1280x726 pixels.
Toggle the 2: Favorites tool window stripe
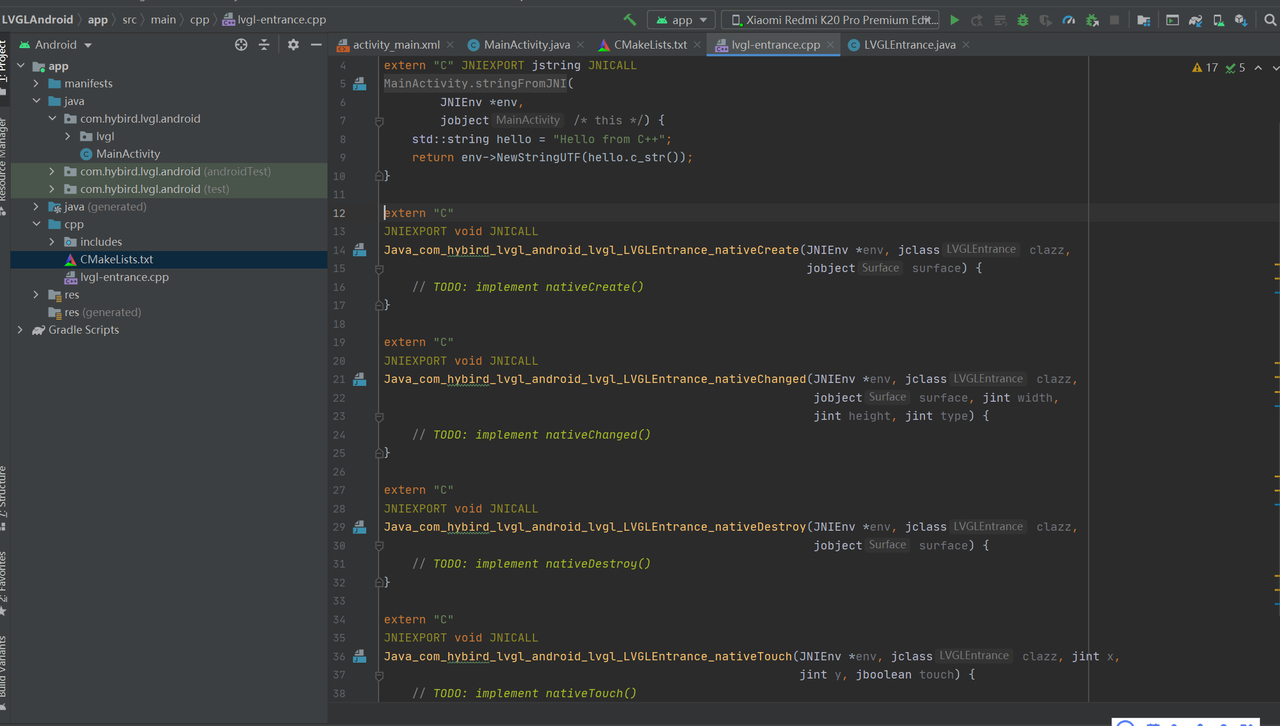coord(4,583)
